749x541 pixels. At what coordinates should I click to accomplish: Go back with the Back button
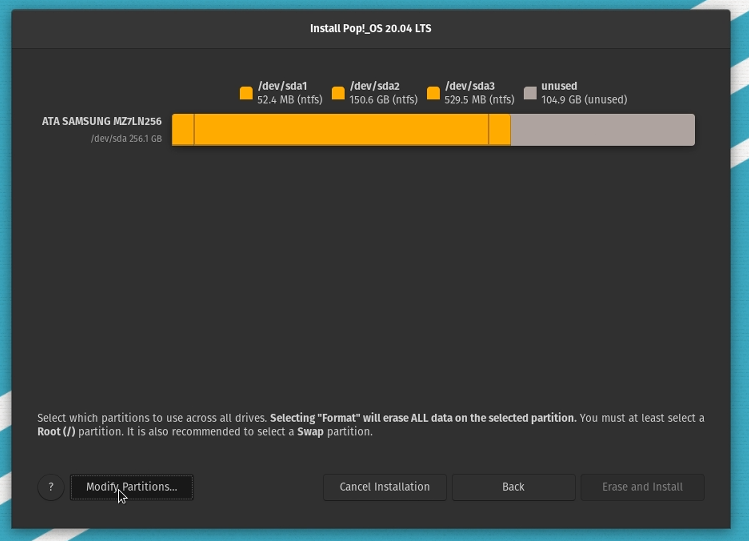coord(513,487)
